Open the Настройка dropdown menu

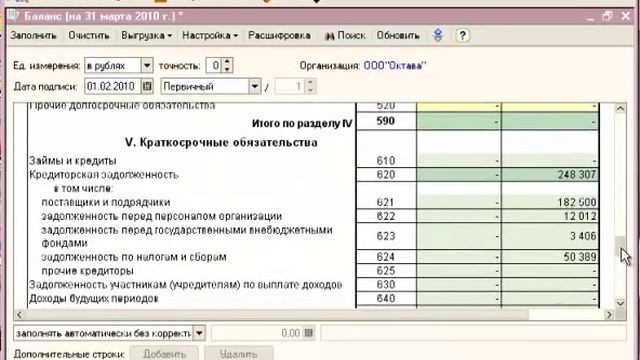tap(210, 36)
